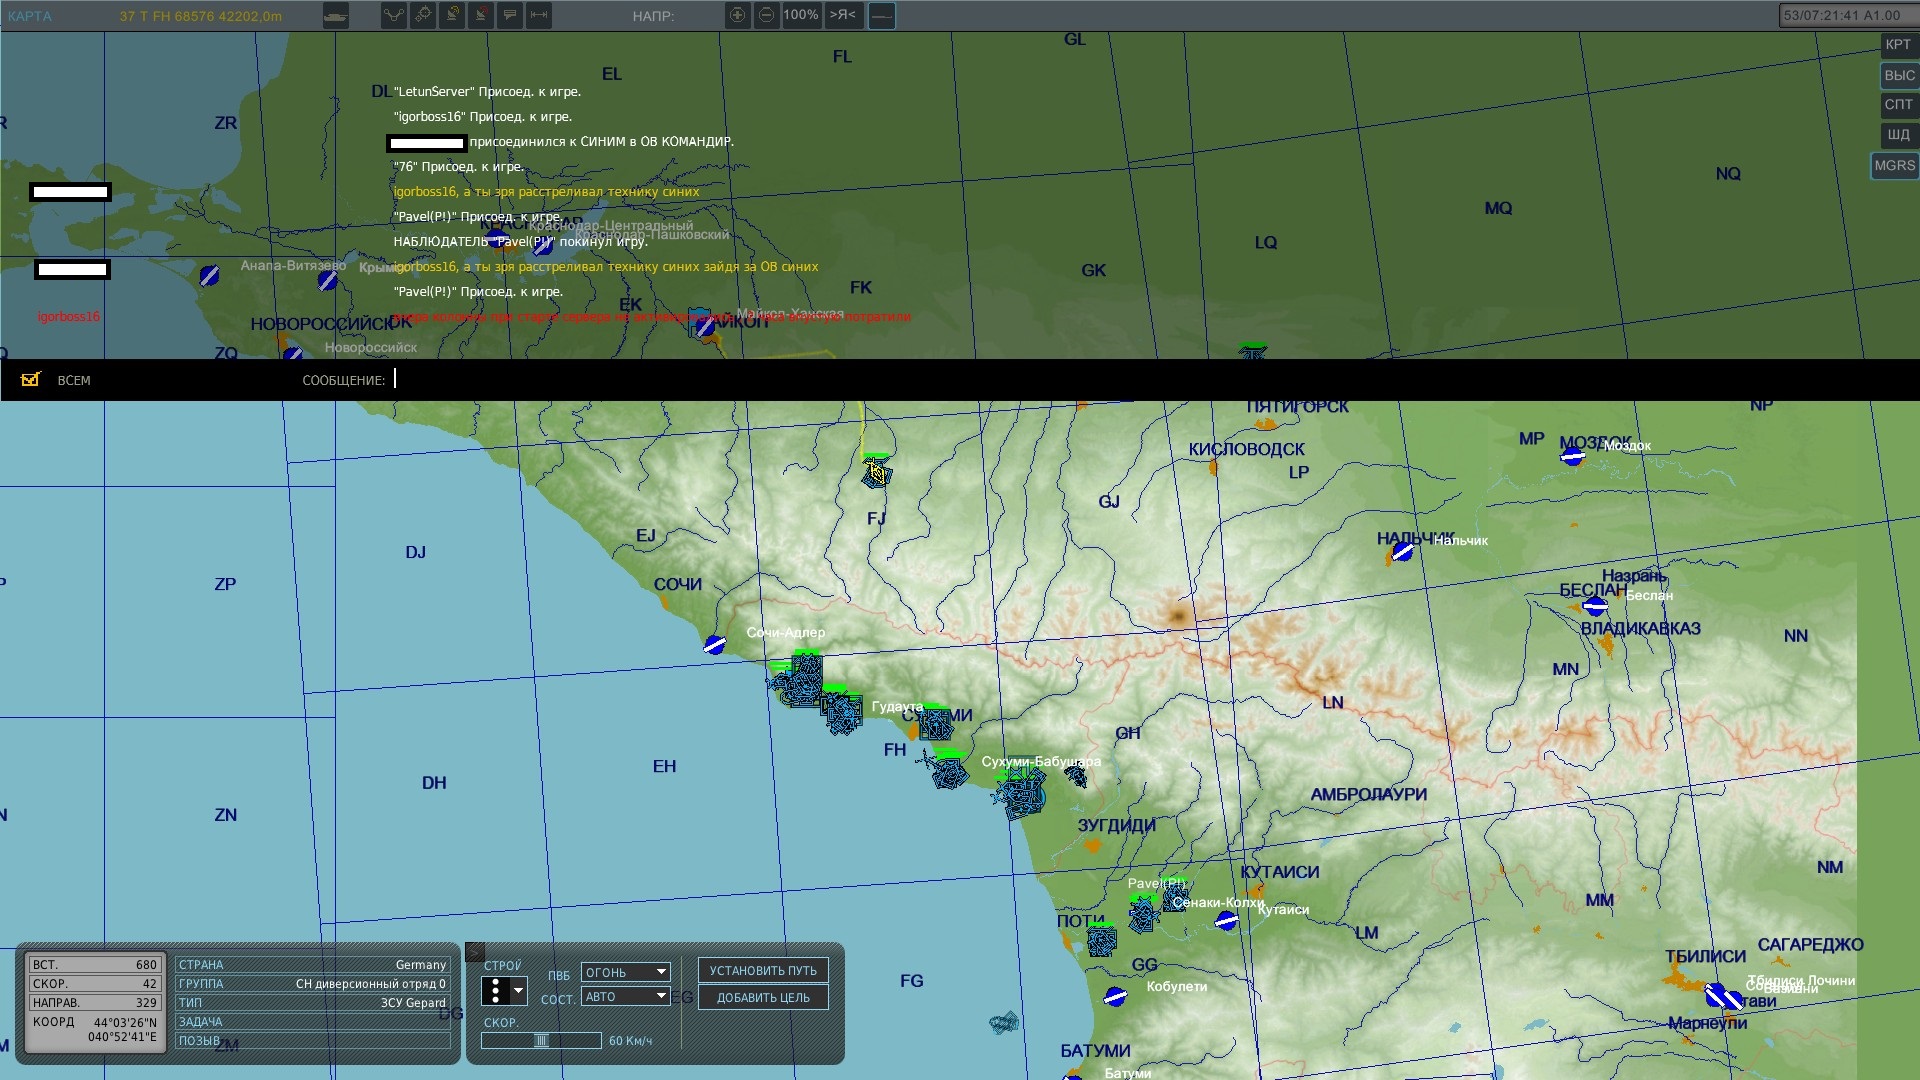The width and height of the screenshot is (1920, 1080).
Task: Open the ОГОНЬ rules of engagement dropdown
Action: [626, 972]
